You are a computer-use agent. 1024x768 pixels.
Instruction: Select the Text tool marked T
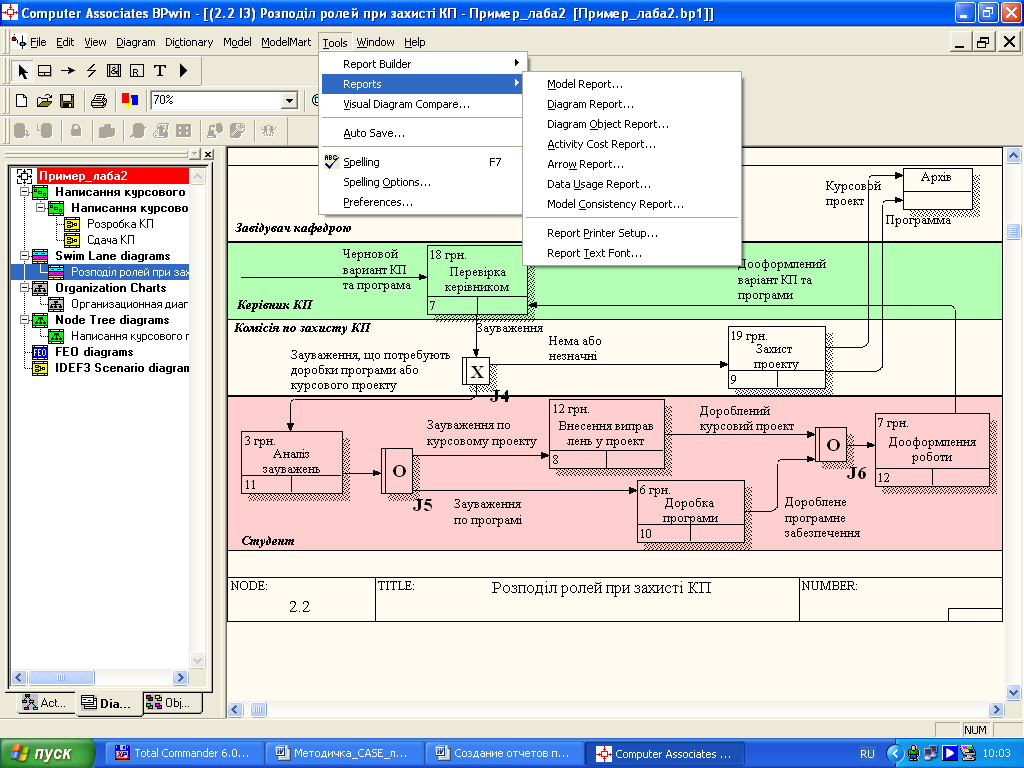point(160,71)
